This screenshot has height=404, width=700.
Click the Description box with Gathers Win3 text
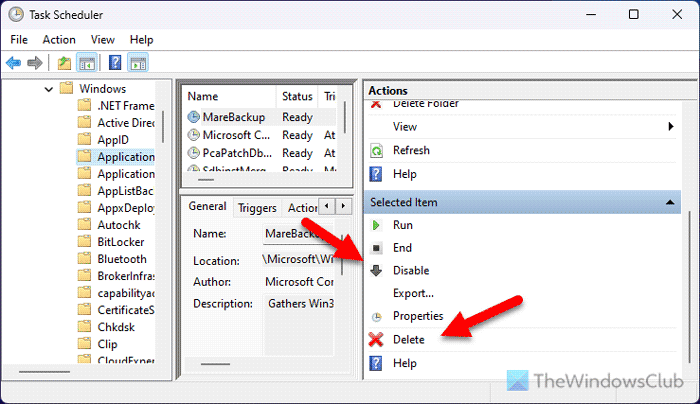pyautogui.click(x=299, y=324)
